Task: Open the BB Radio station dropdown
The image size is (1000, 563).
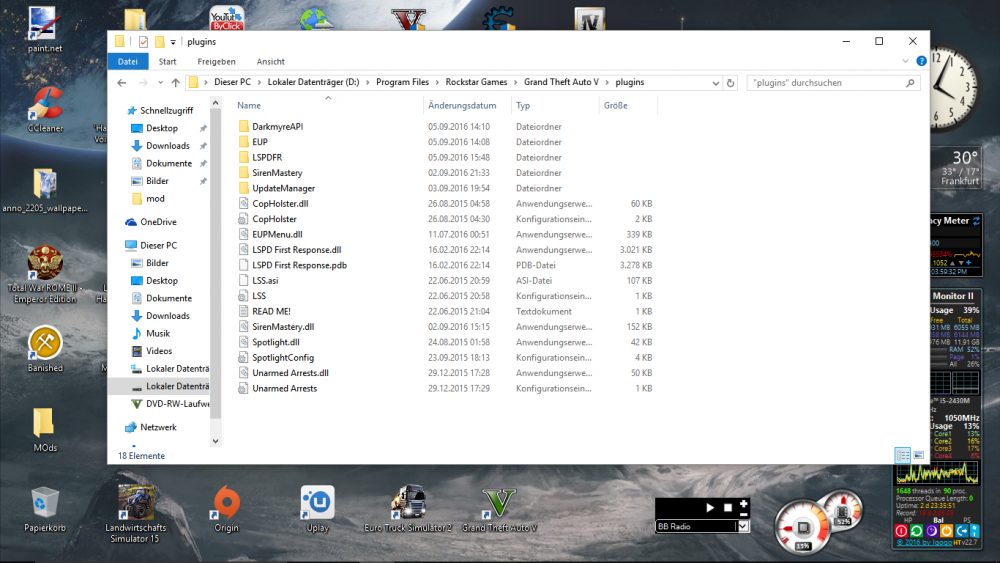Action: coord(743,527)
